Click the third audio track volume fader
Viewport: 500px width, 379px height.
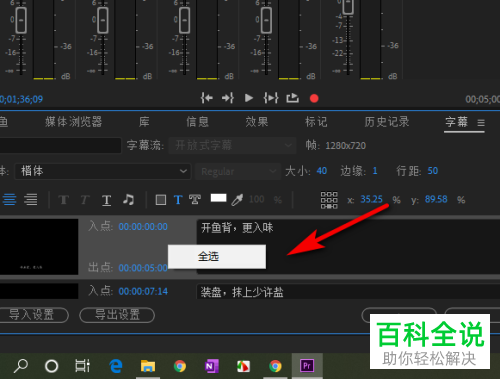(x=184, y=20)
